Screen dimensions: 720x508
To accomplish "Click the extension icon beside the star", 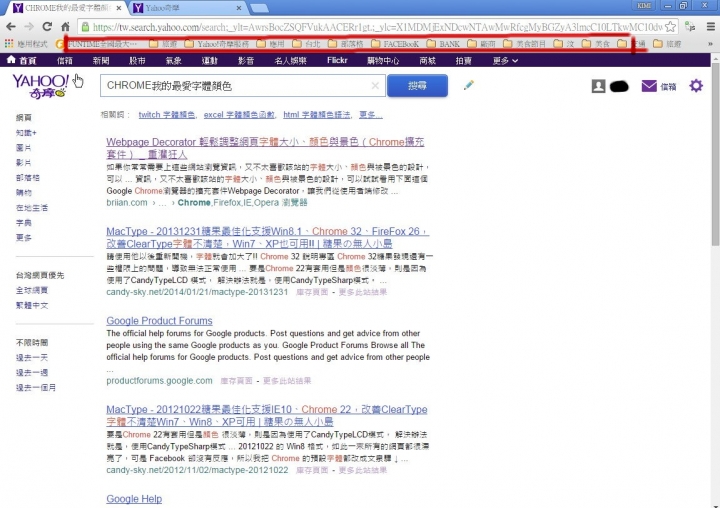I will tap(690, 27).
